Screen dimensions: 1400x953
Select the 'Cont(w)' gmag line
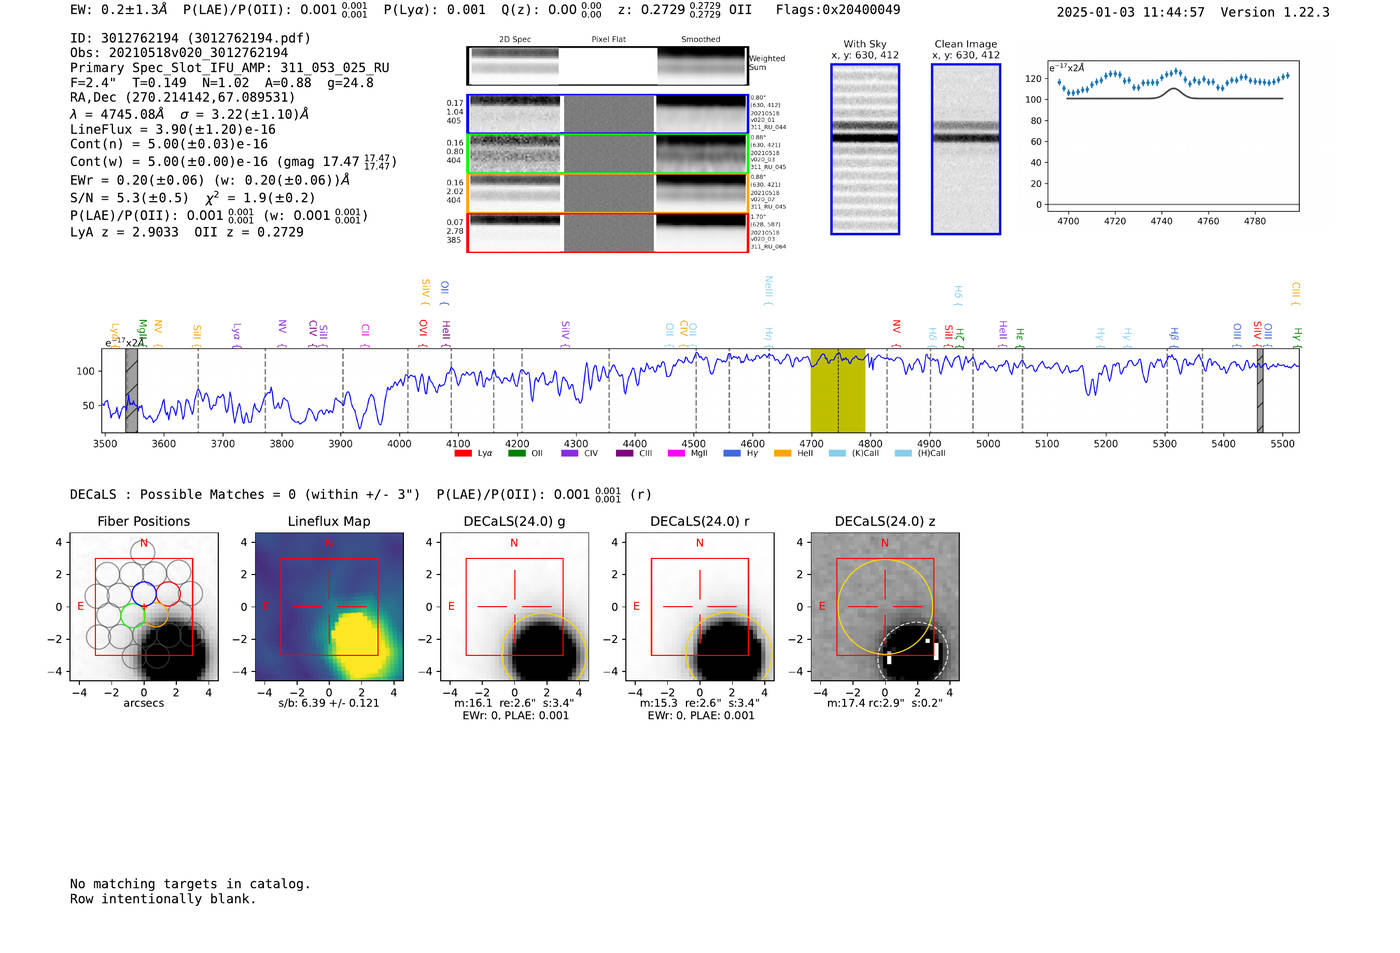tap(234, 161)
